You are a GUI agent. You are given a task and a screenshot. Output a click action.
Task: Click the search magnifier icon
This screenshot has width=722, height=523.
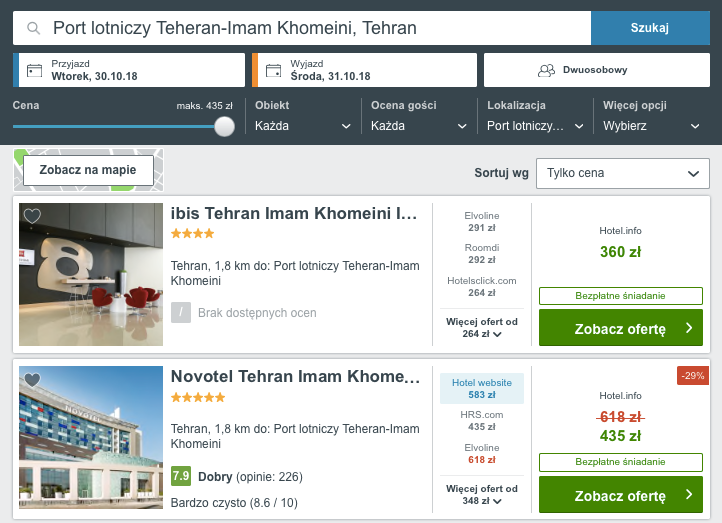[x=33, y=28]
